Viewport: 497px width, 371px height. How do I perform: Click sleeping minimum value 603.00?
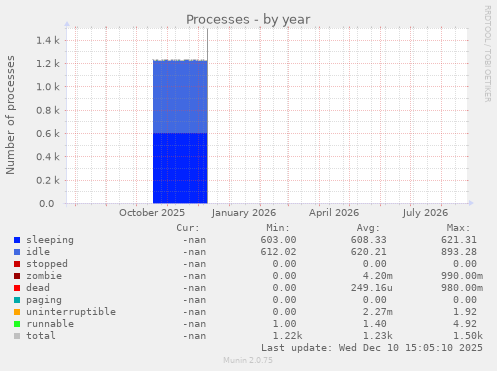(x=278, y=240)
